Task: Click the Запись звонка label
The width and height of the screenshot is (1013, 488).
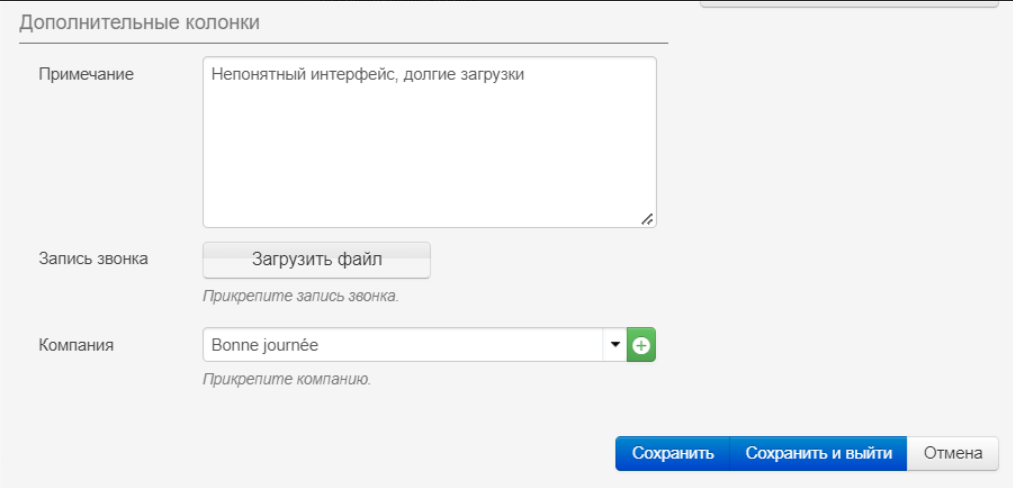Action: 93,259
